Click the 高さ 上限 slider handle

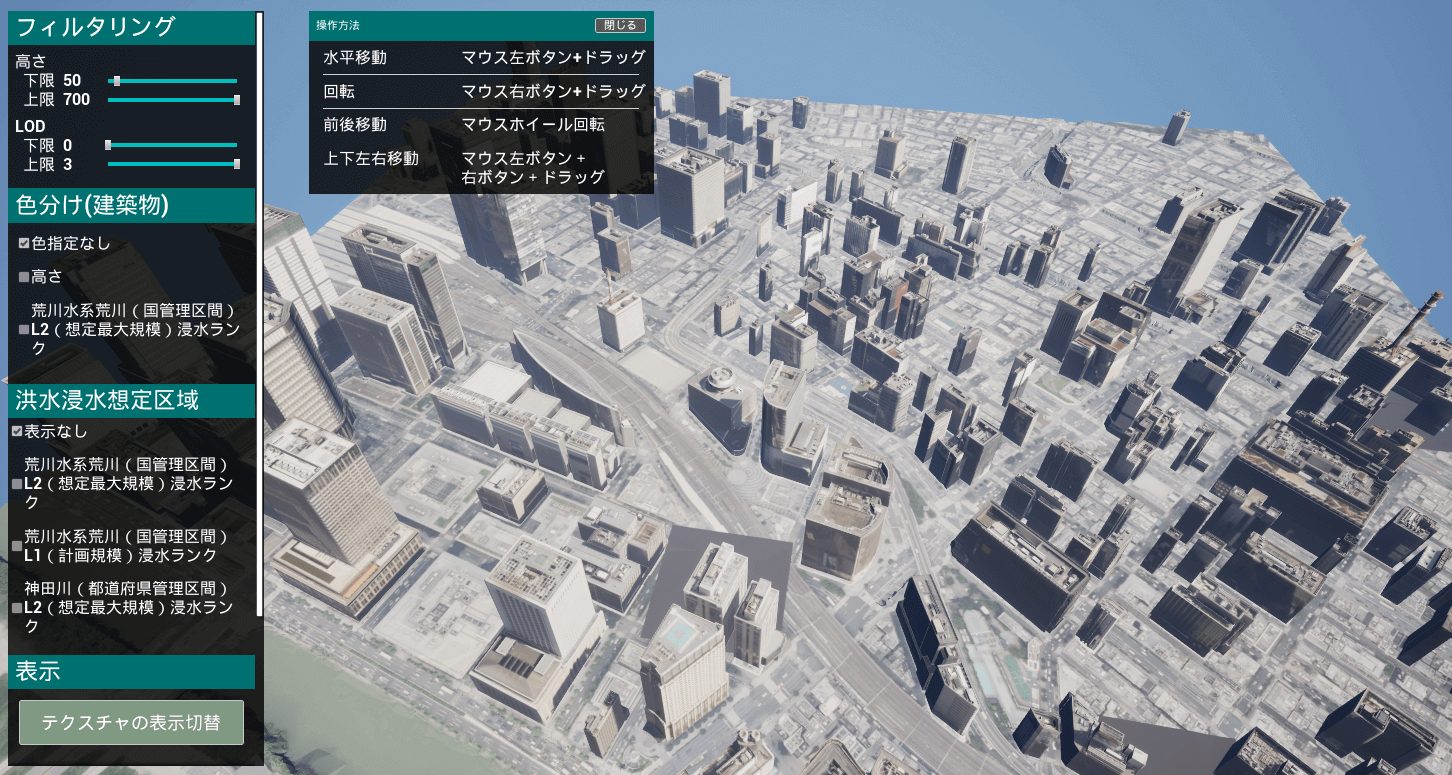point(237,100)
